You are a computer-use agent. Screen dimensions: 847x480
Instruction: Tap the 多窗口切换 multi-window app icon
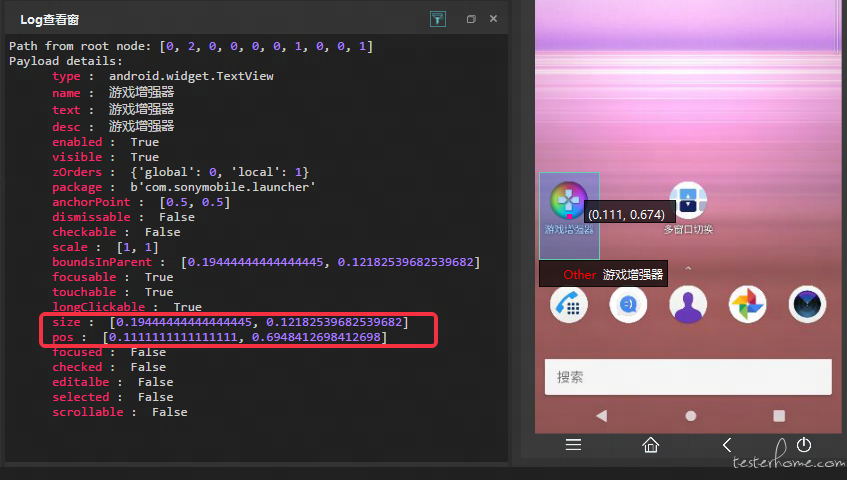coord(688,200)
